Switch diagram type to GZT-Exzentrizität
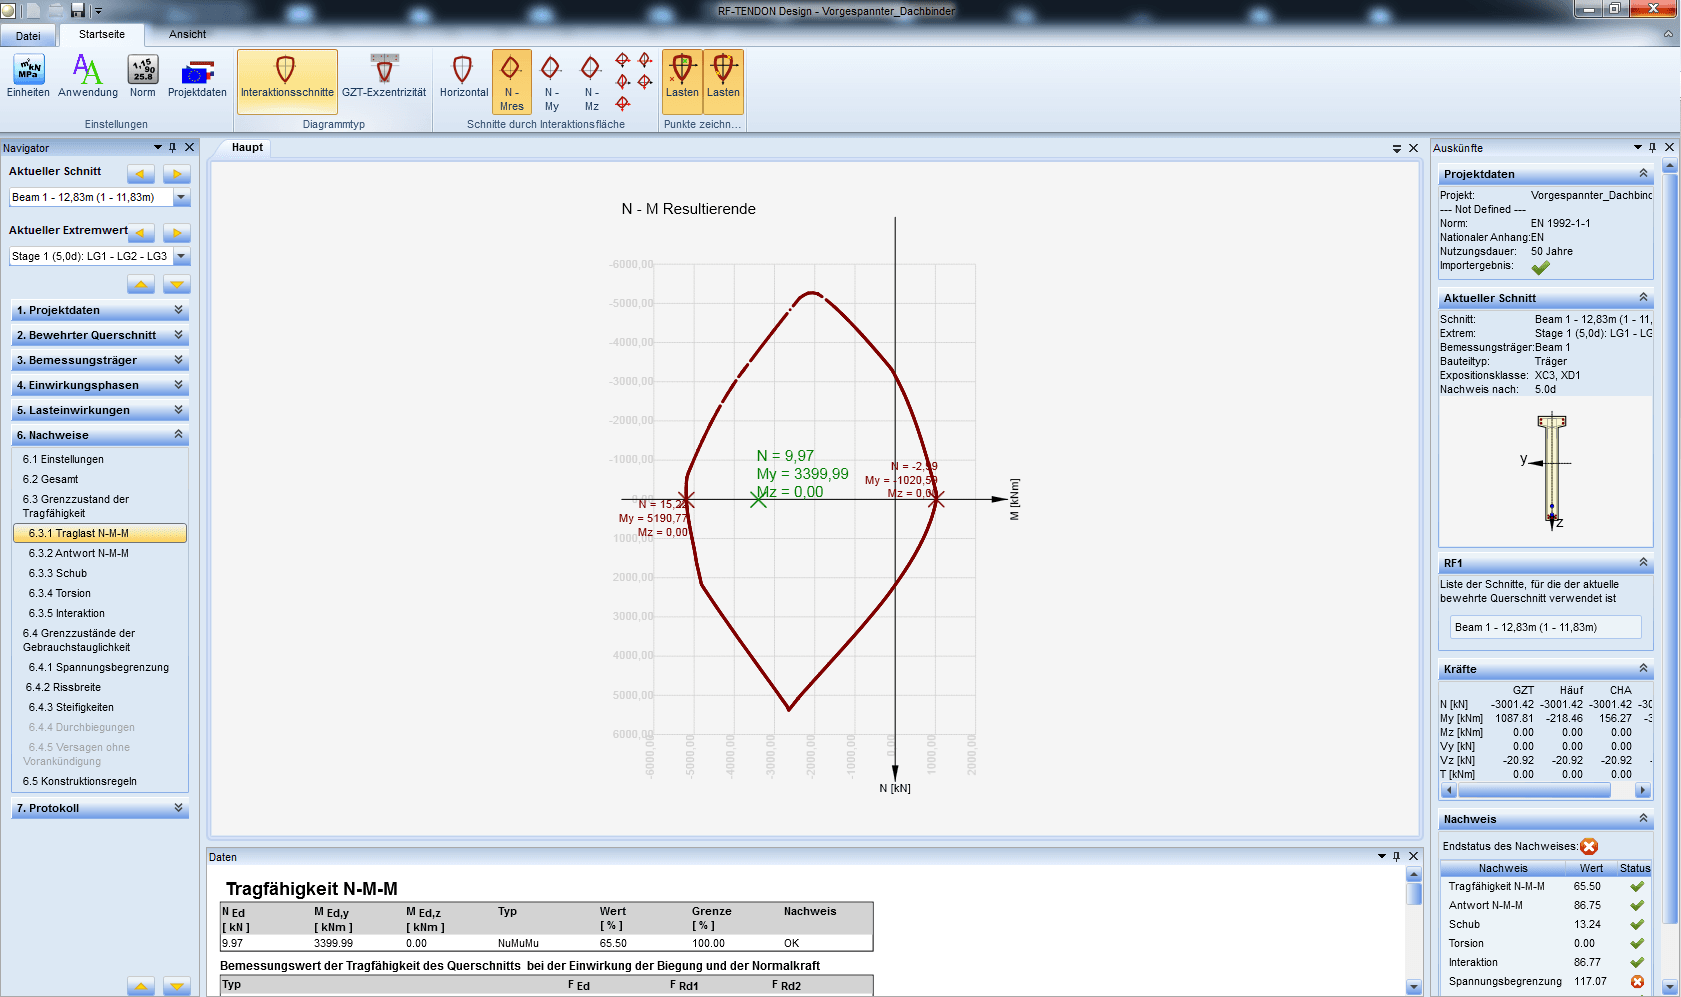 [384, 76]
